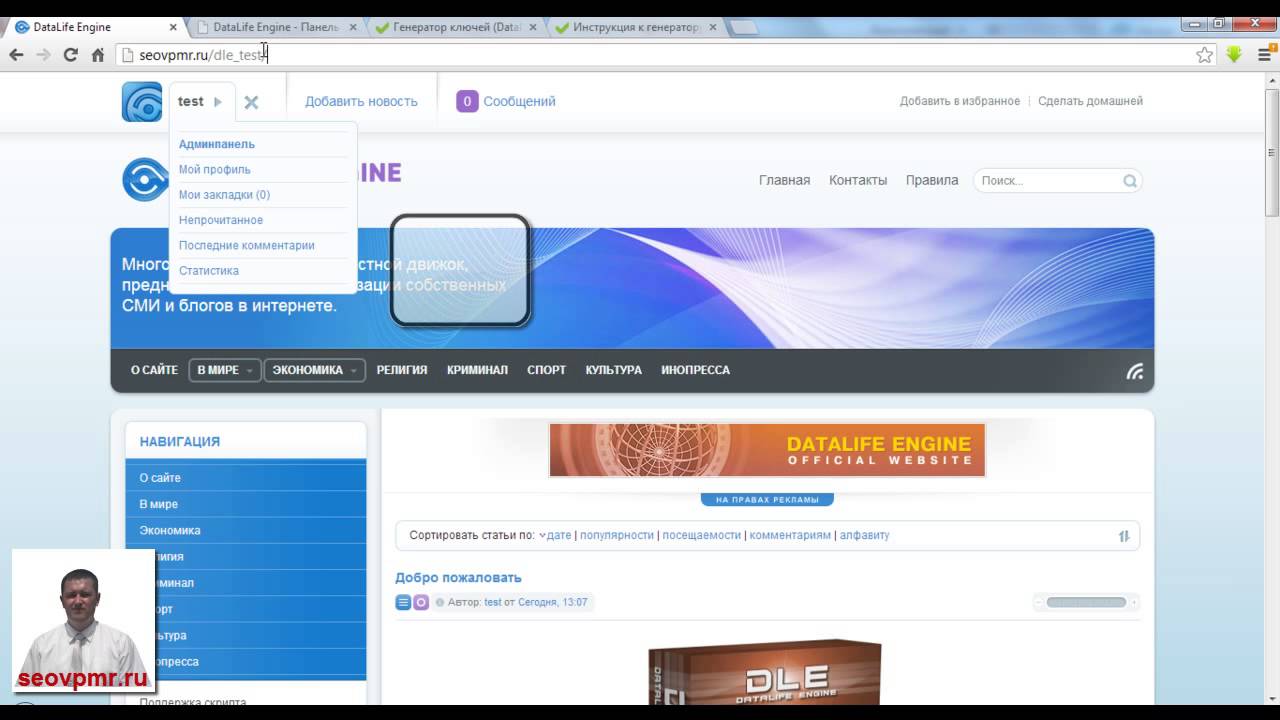Image resolution: width=1280 pixels, height=720 pixels.
Task: Click Сегодня, 13:07 date link
Action: pyautogui.click(x=553, y=602)
